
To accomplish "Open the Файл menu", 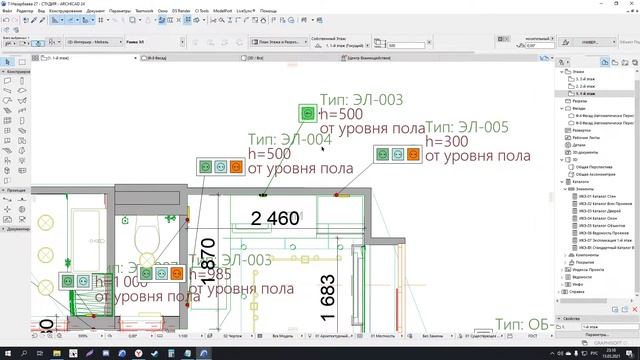I will click(x=7, y=11).
